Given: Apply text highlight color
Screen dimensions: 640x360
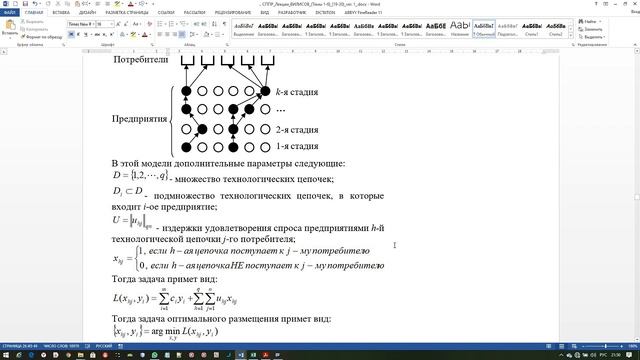Looking at the screenshot, I should click(133, 34).
